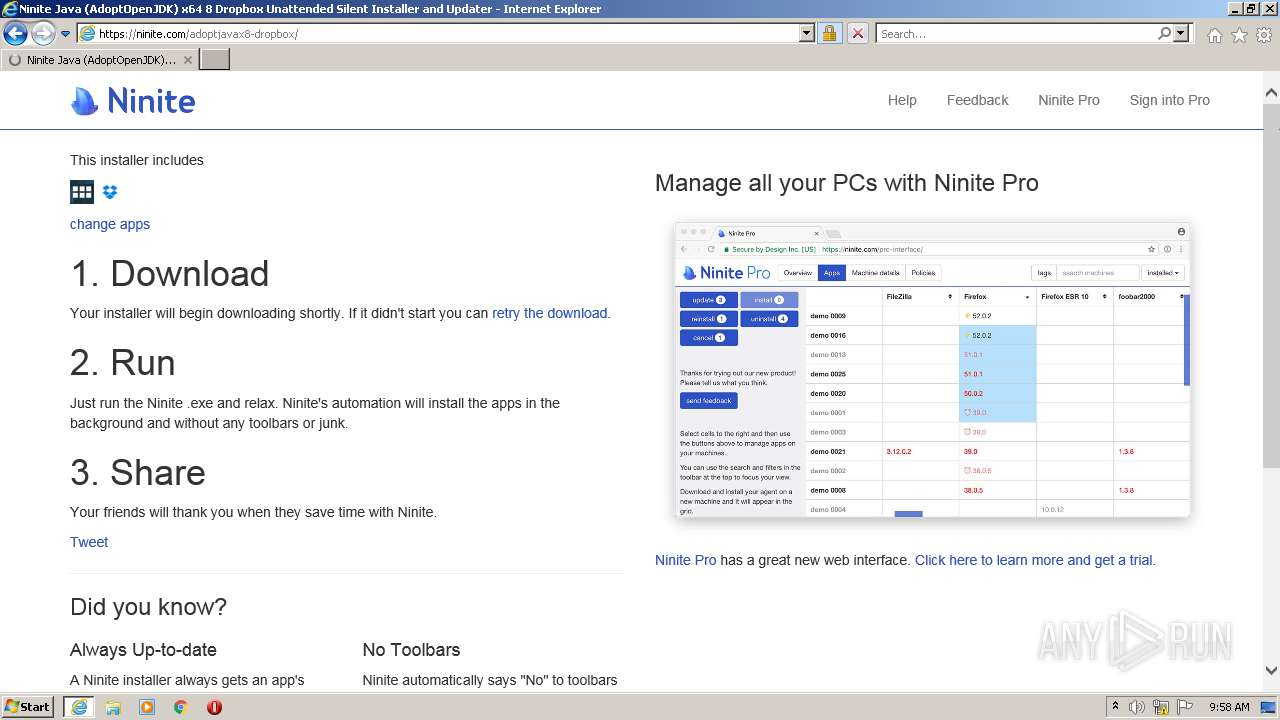Click the Dropbox app icon

[110, 192]
